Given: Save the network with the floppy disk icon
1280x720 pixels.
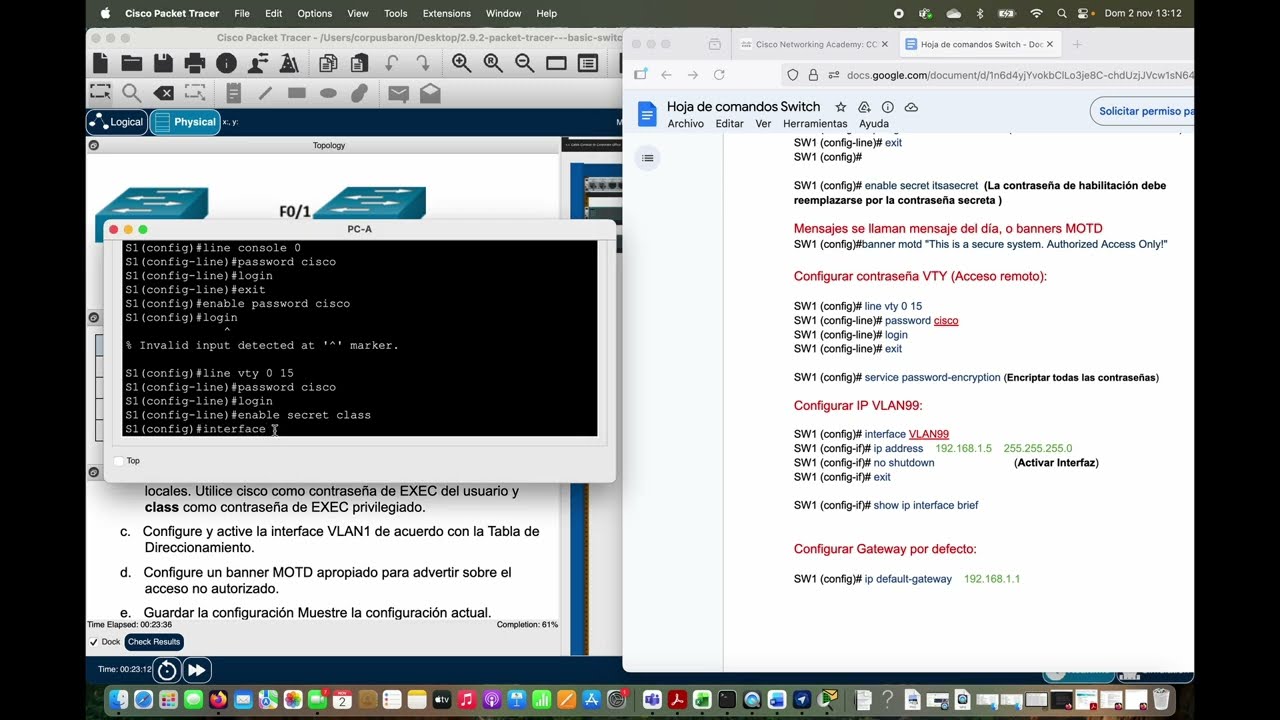Looking at the screenshot, I should tap(164, 63).
